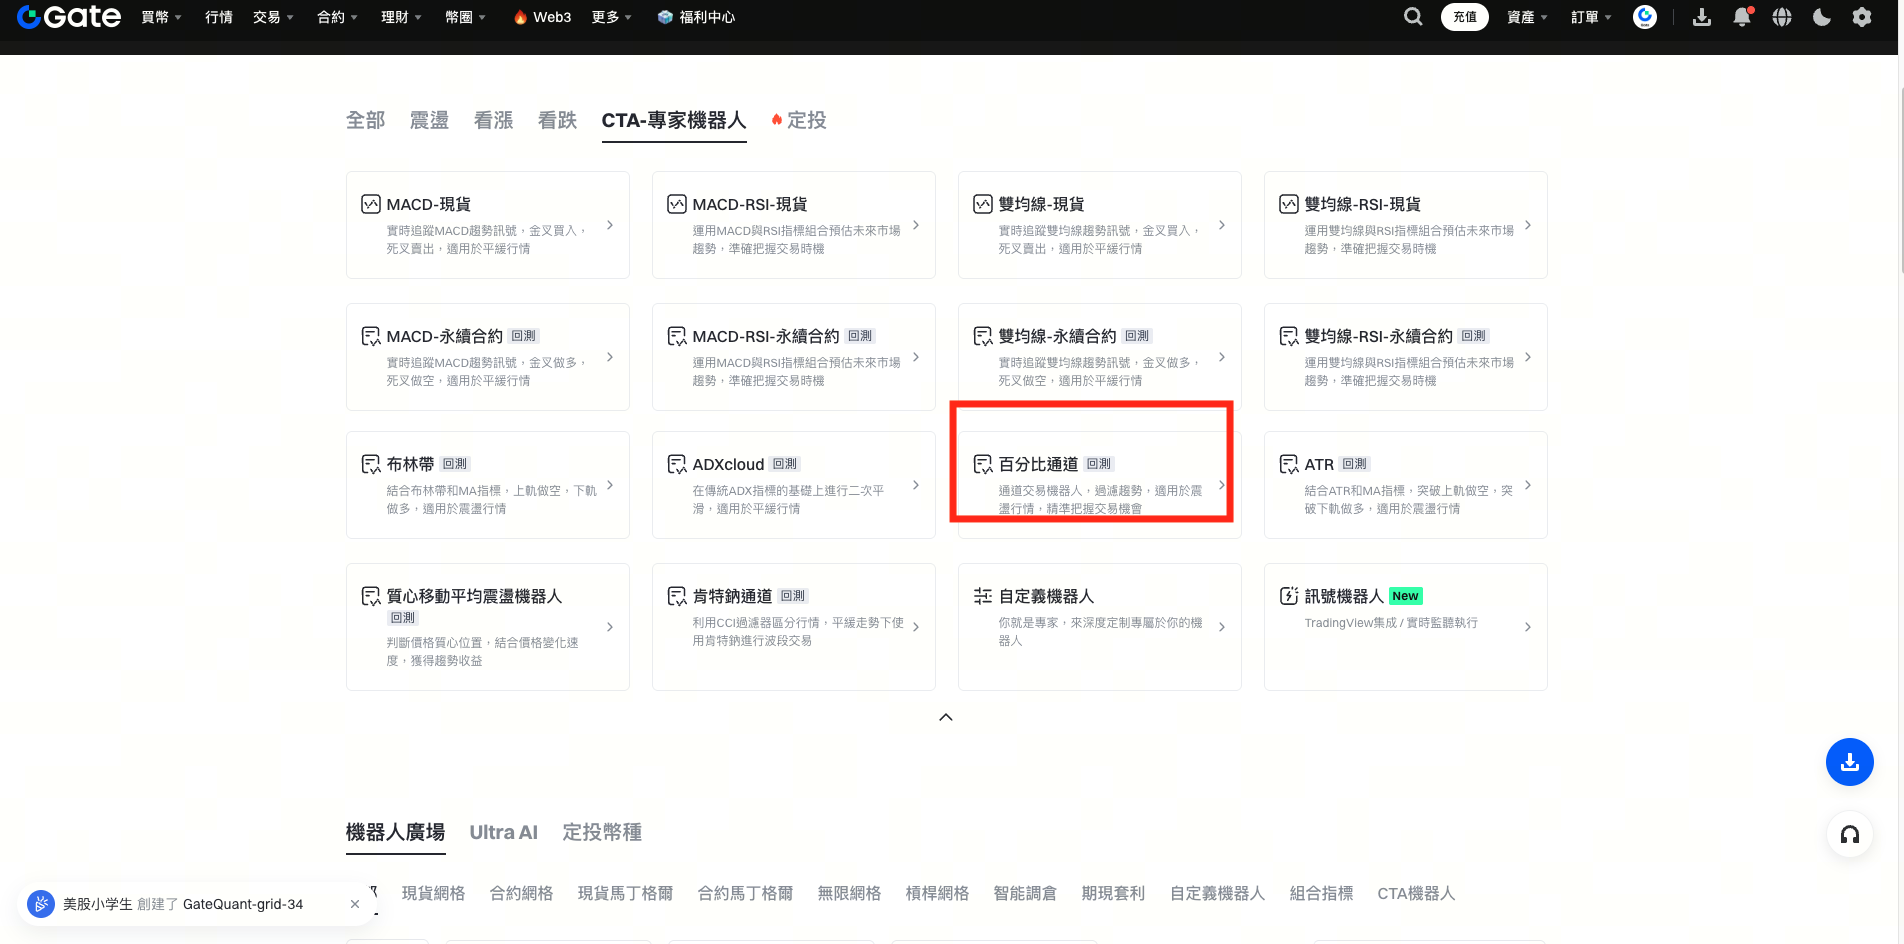Open the headset customer support button
1904x944 pixels.
1849,835
